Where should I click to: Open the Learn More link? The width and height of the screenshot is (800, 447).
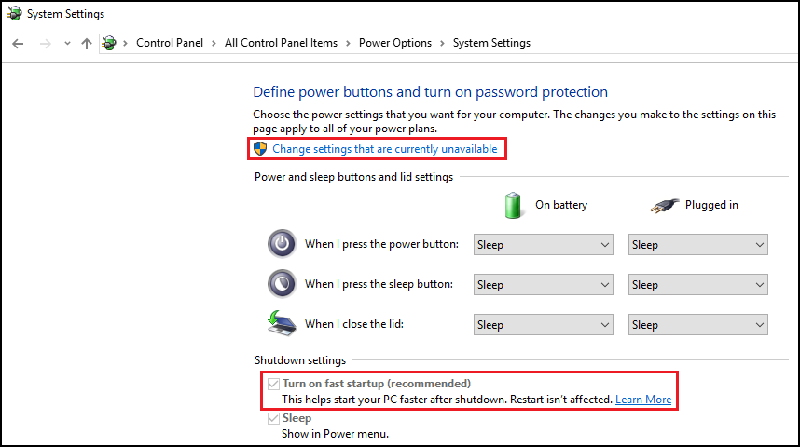pyautogui.click(x=643, y=400)
